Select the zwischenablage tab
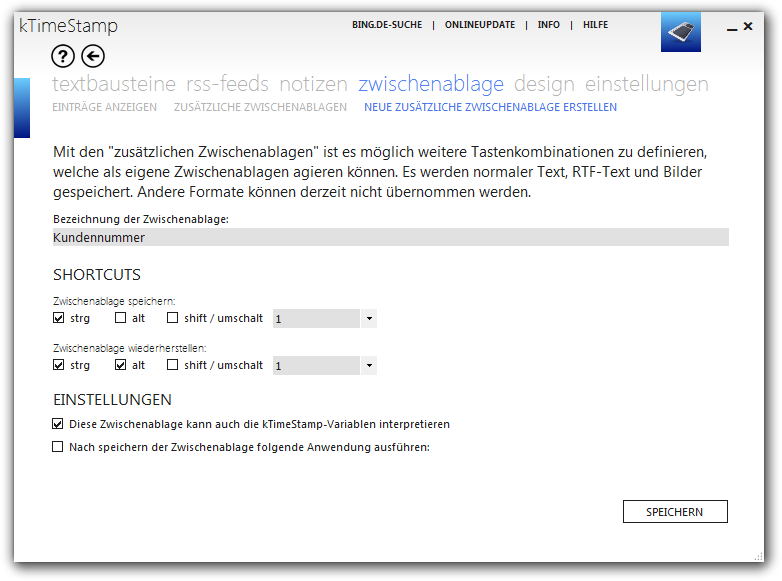Image resolution: width=782 pixels, height=581 pixels. click(x=431, y=84)
